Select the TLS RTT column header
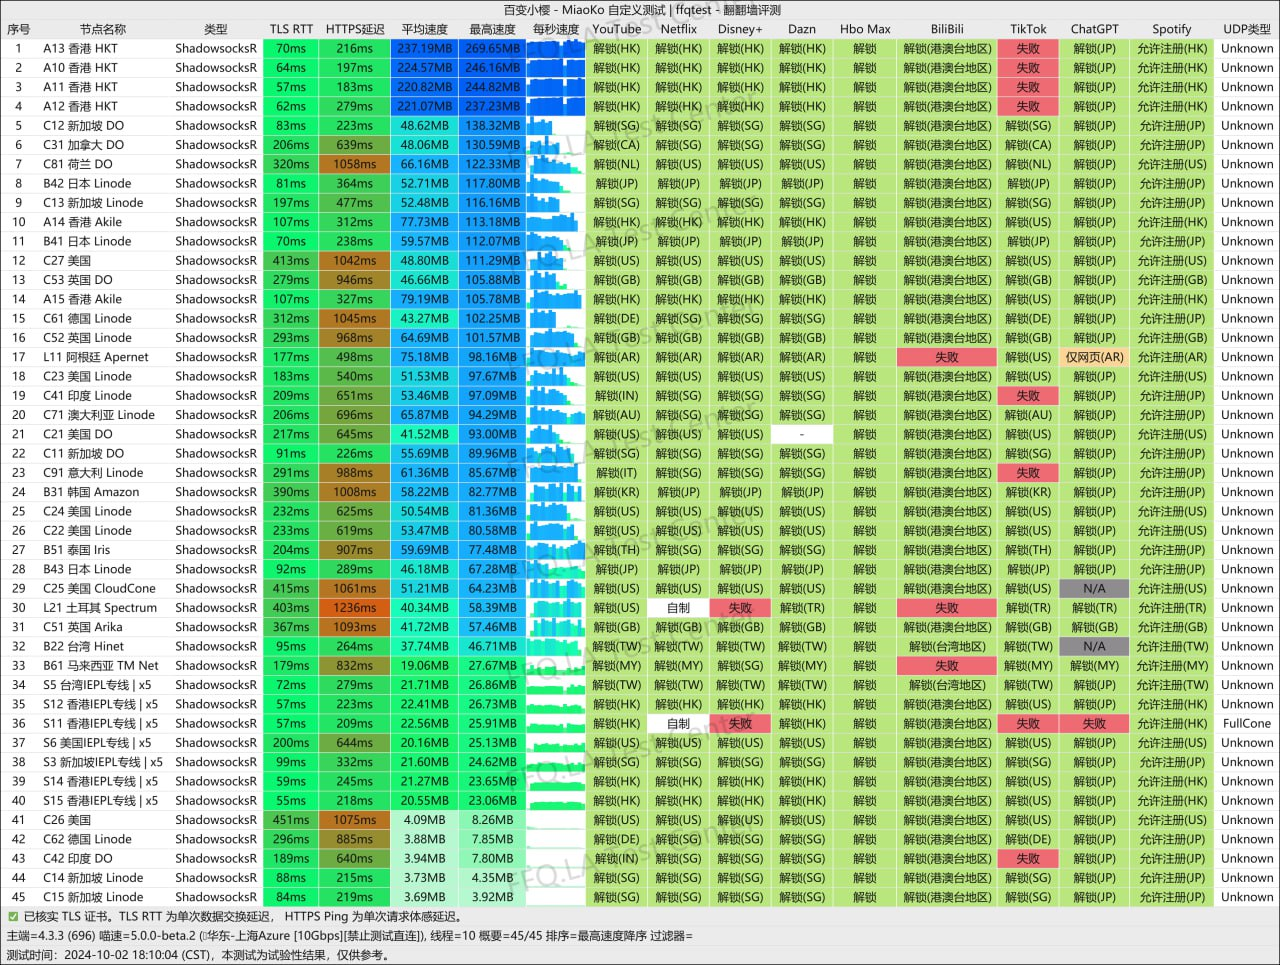This screenshot has height=965, width=1280. [x=291, y=29]
